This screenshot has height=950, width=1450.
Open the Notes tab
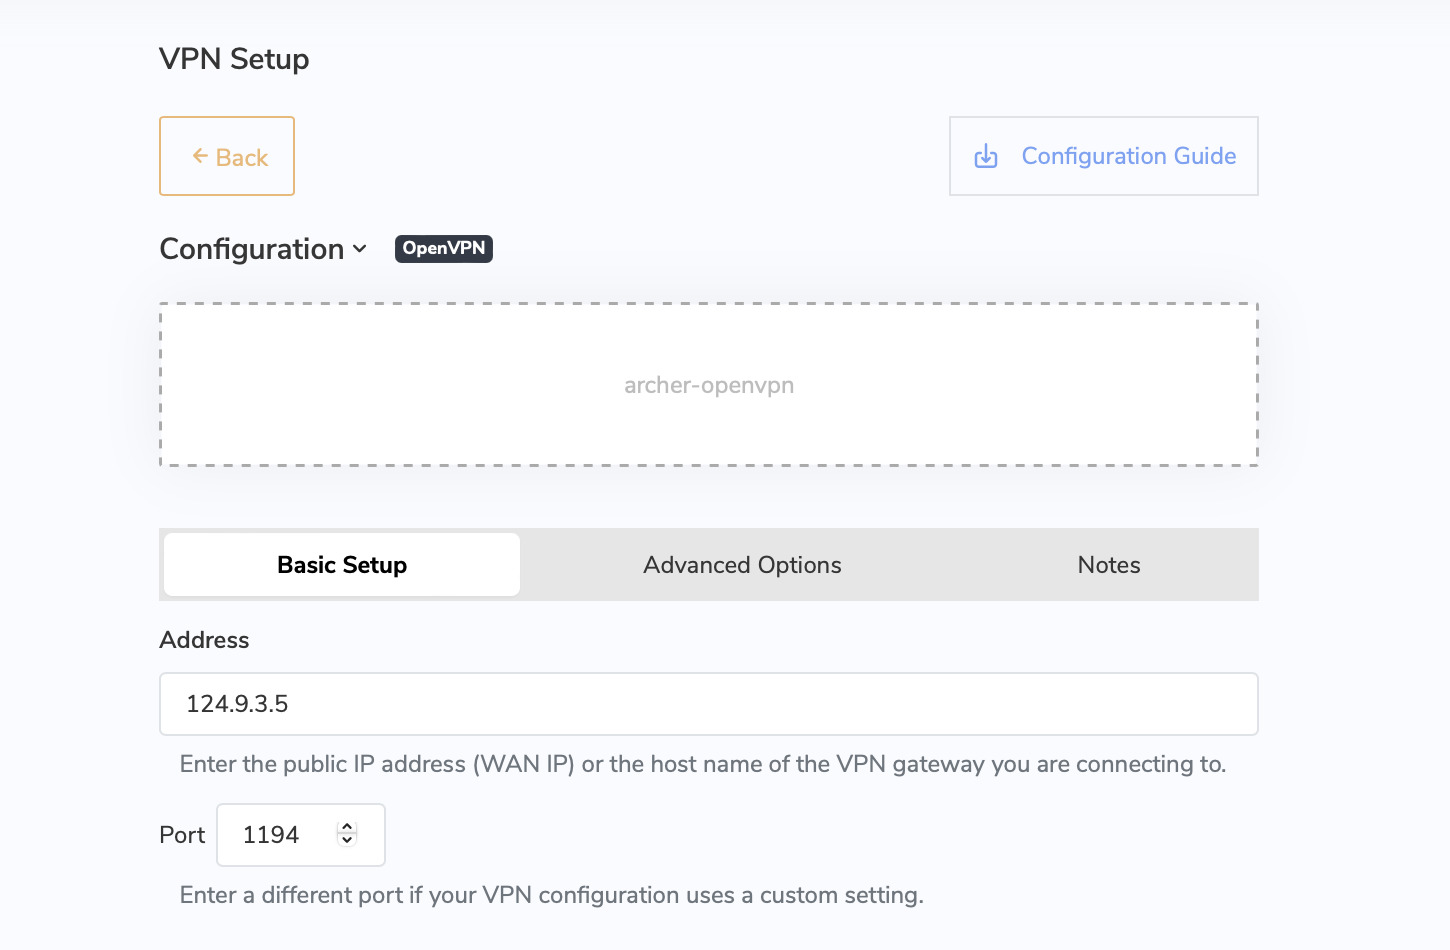coord(1108,564)
